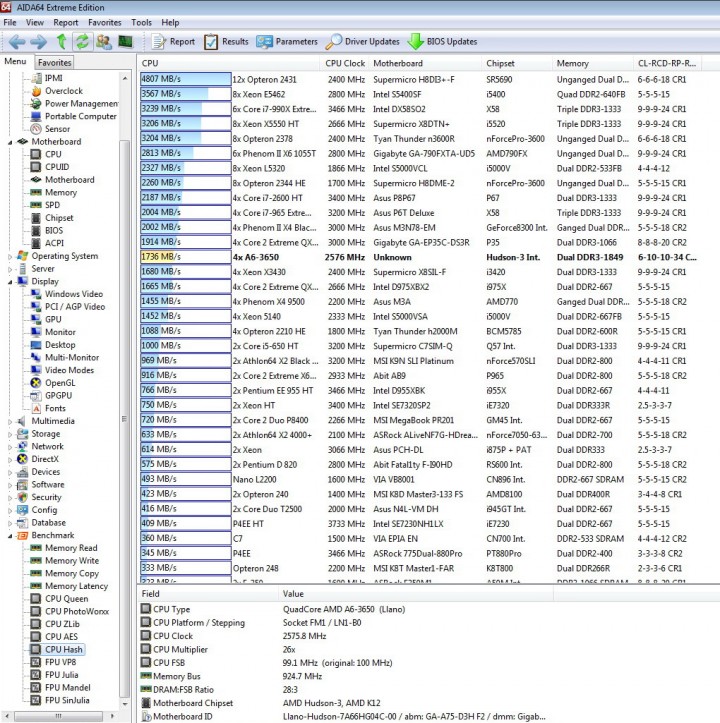Switch to the Menu tab
This screenshot has width=720, height=723.
pyautogui.click(x=15, y=61)
